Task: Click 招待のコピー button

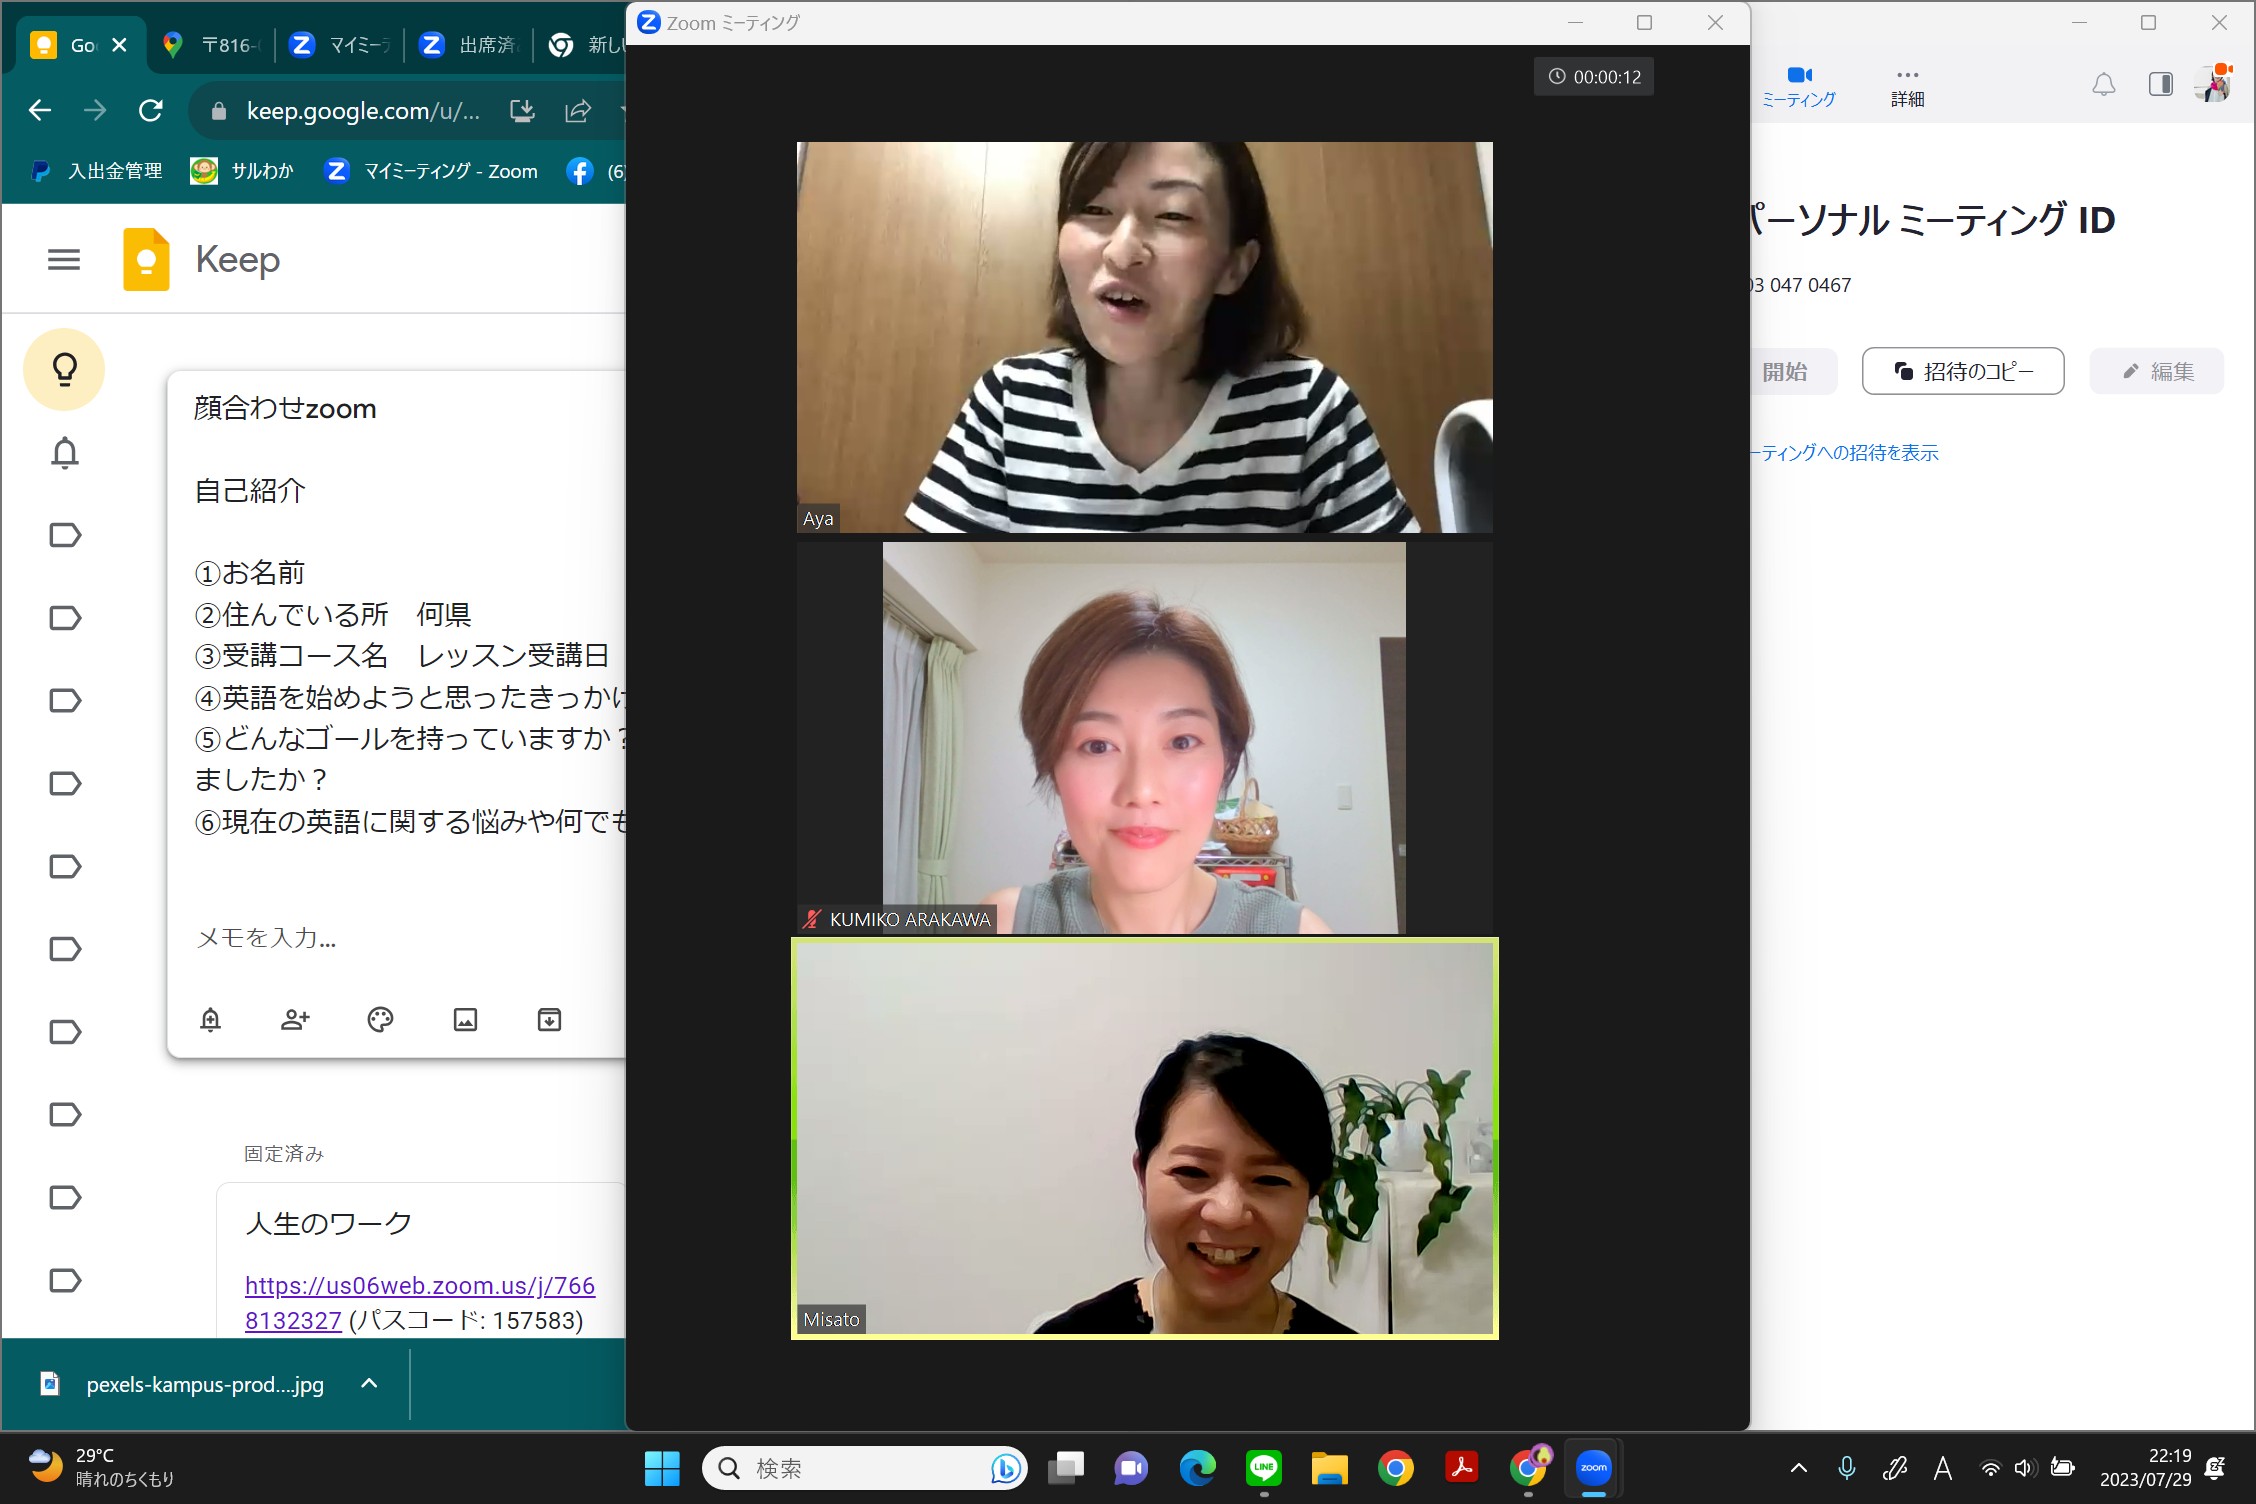Action: tap(1963, 371)
